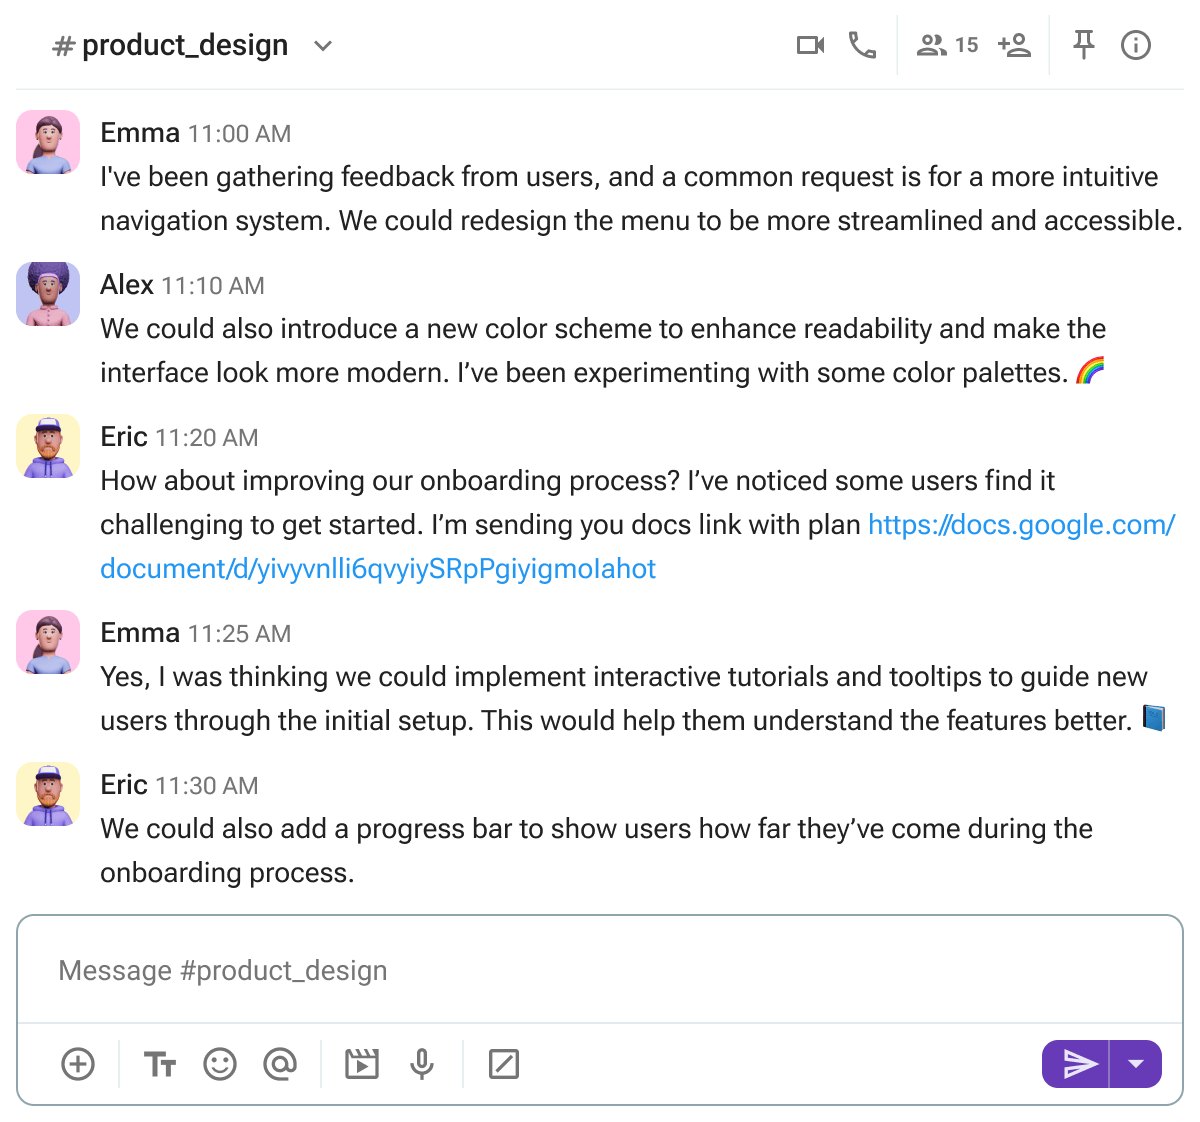Add people to #product_design
The width and height of the screenshot is (1200, 1122).
click(1012, 44)
